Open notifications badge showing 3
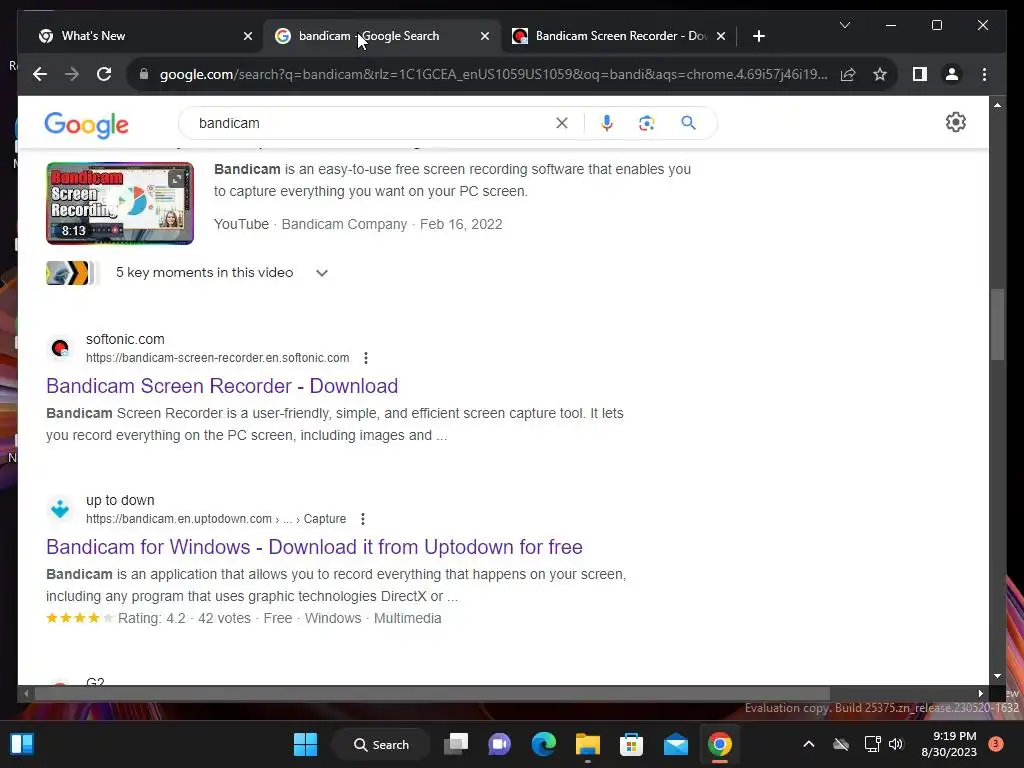The image size is (1024, 768). [x=996, y=744]
